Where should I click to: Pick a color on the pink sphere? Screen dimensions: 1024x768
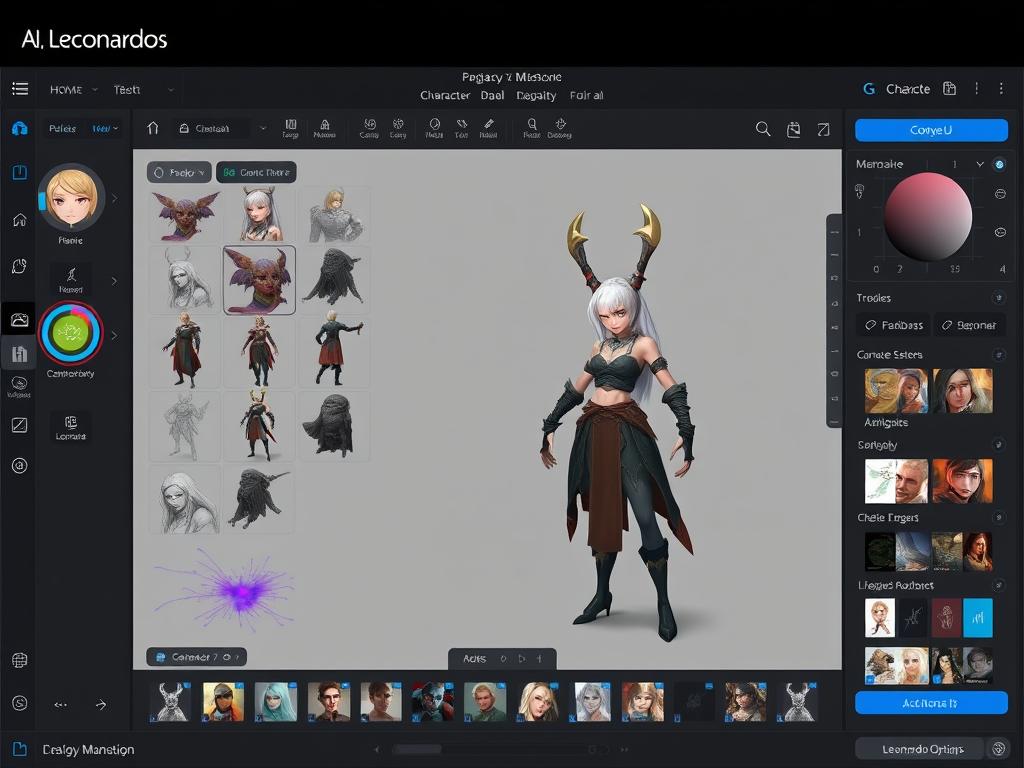point(927,217)
